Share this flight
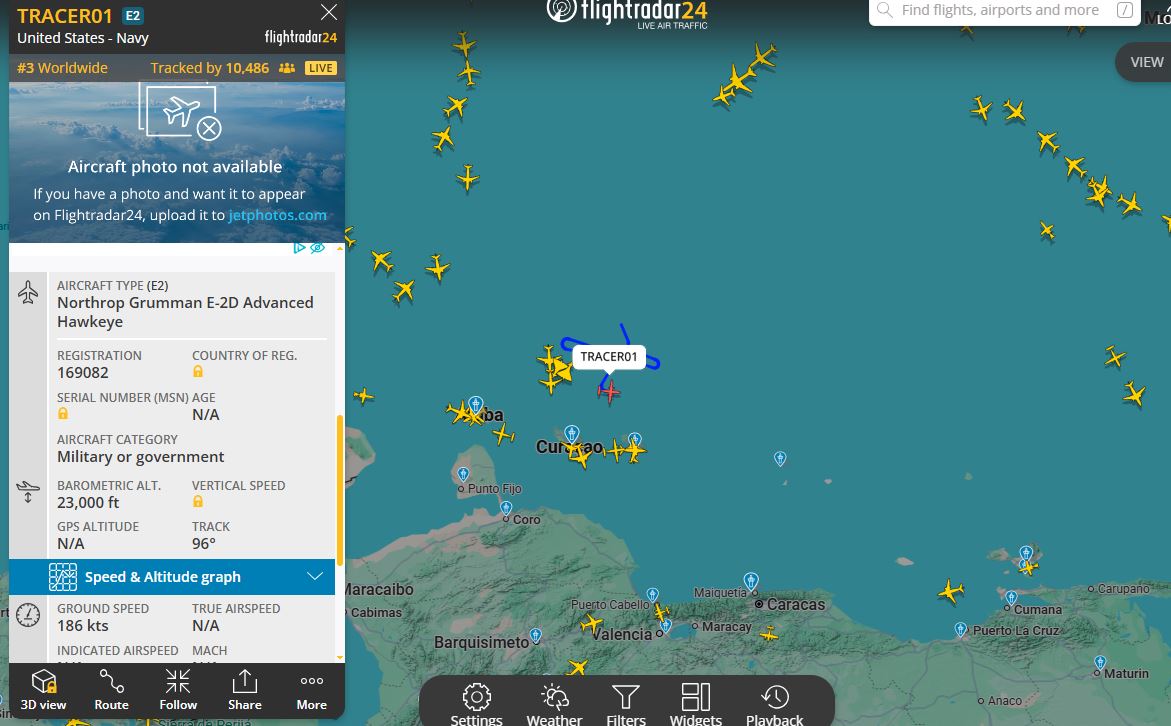Viewport: 1171px width, 726px height. [245, 690]
